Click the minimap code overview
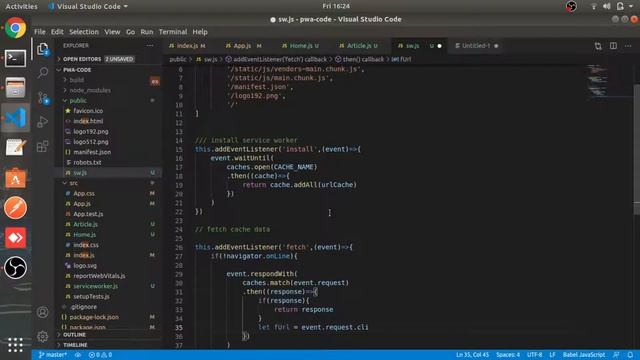 tap(609, 82)
